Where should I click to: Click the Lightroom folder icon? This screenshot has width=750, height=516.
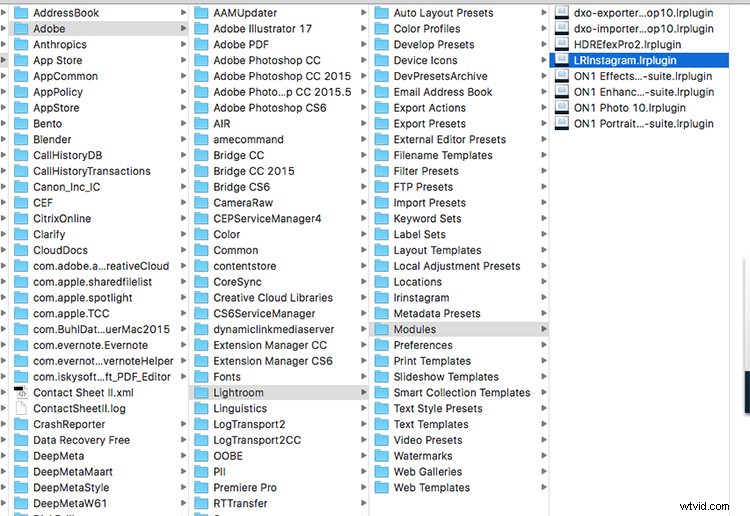200,393
